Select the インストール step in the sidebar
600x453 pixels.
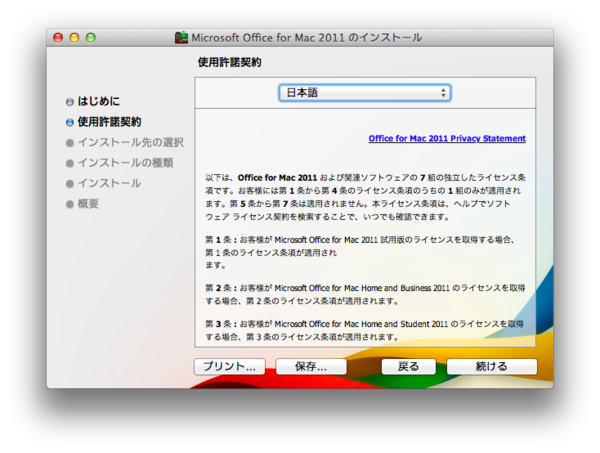coord(109,183)
